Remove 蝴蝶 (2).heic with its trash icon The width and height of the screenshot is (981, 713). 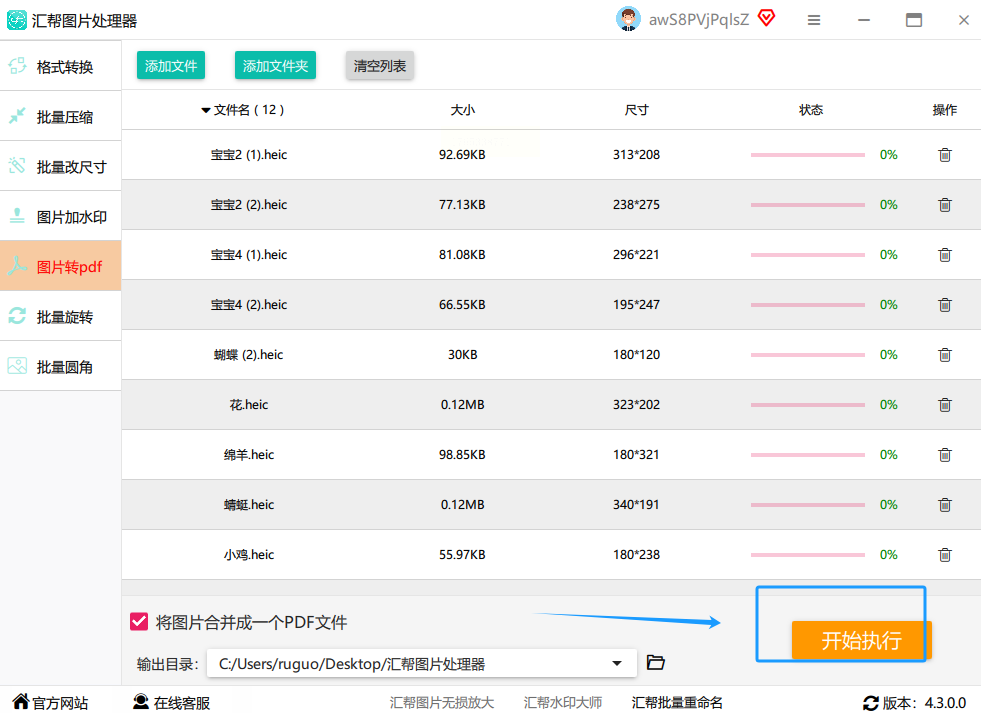click(x=944, y=355)
